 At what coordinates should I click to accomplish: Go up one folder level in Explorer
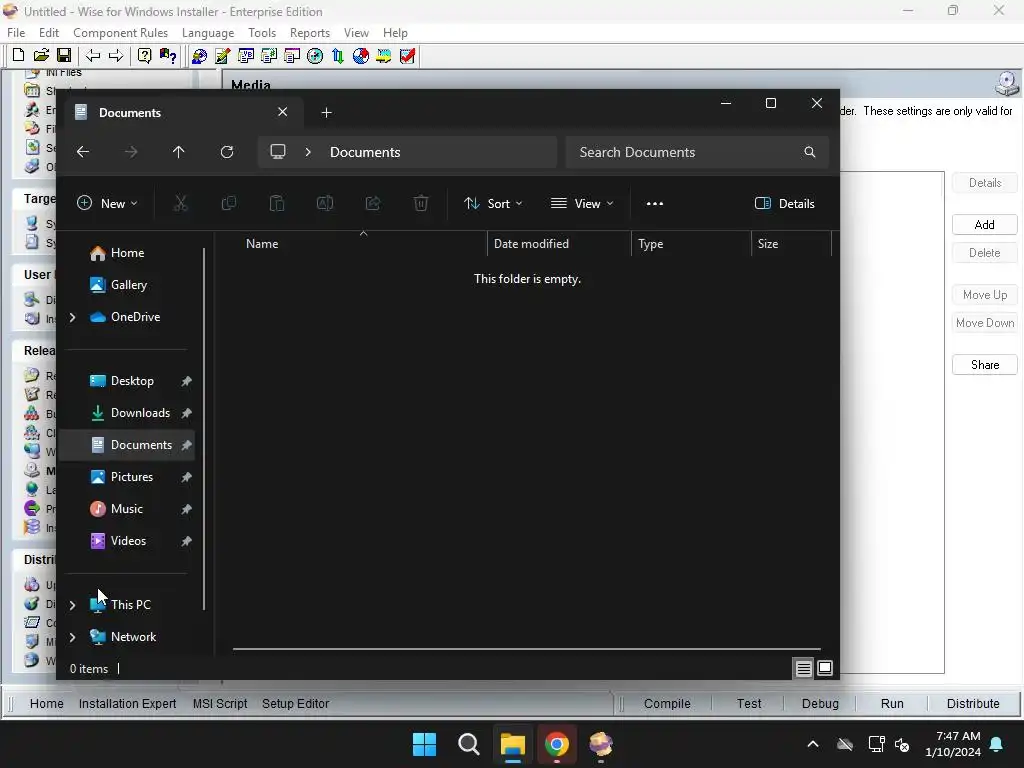[x=178, y=152]
